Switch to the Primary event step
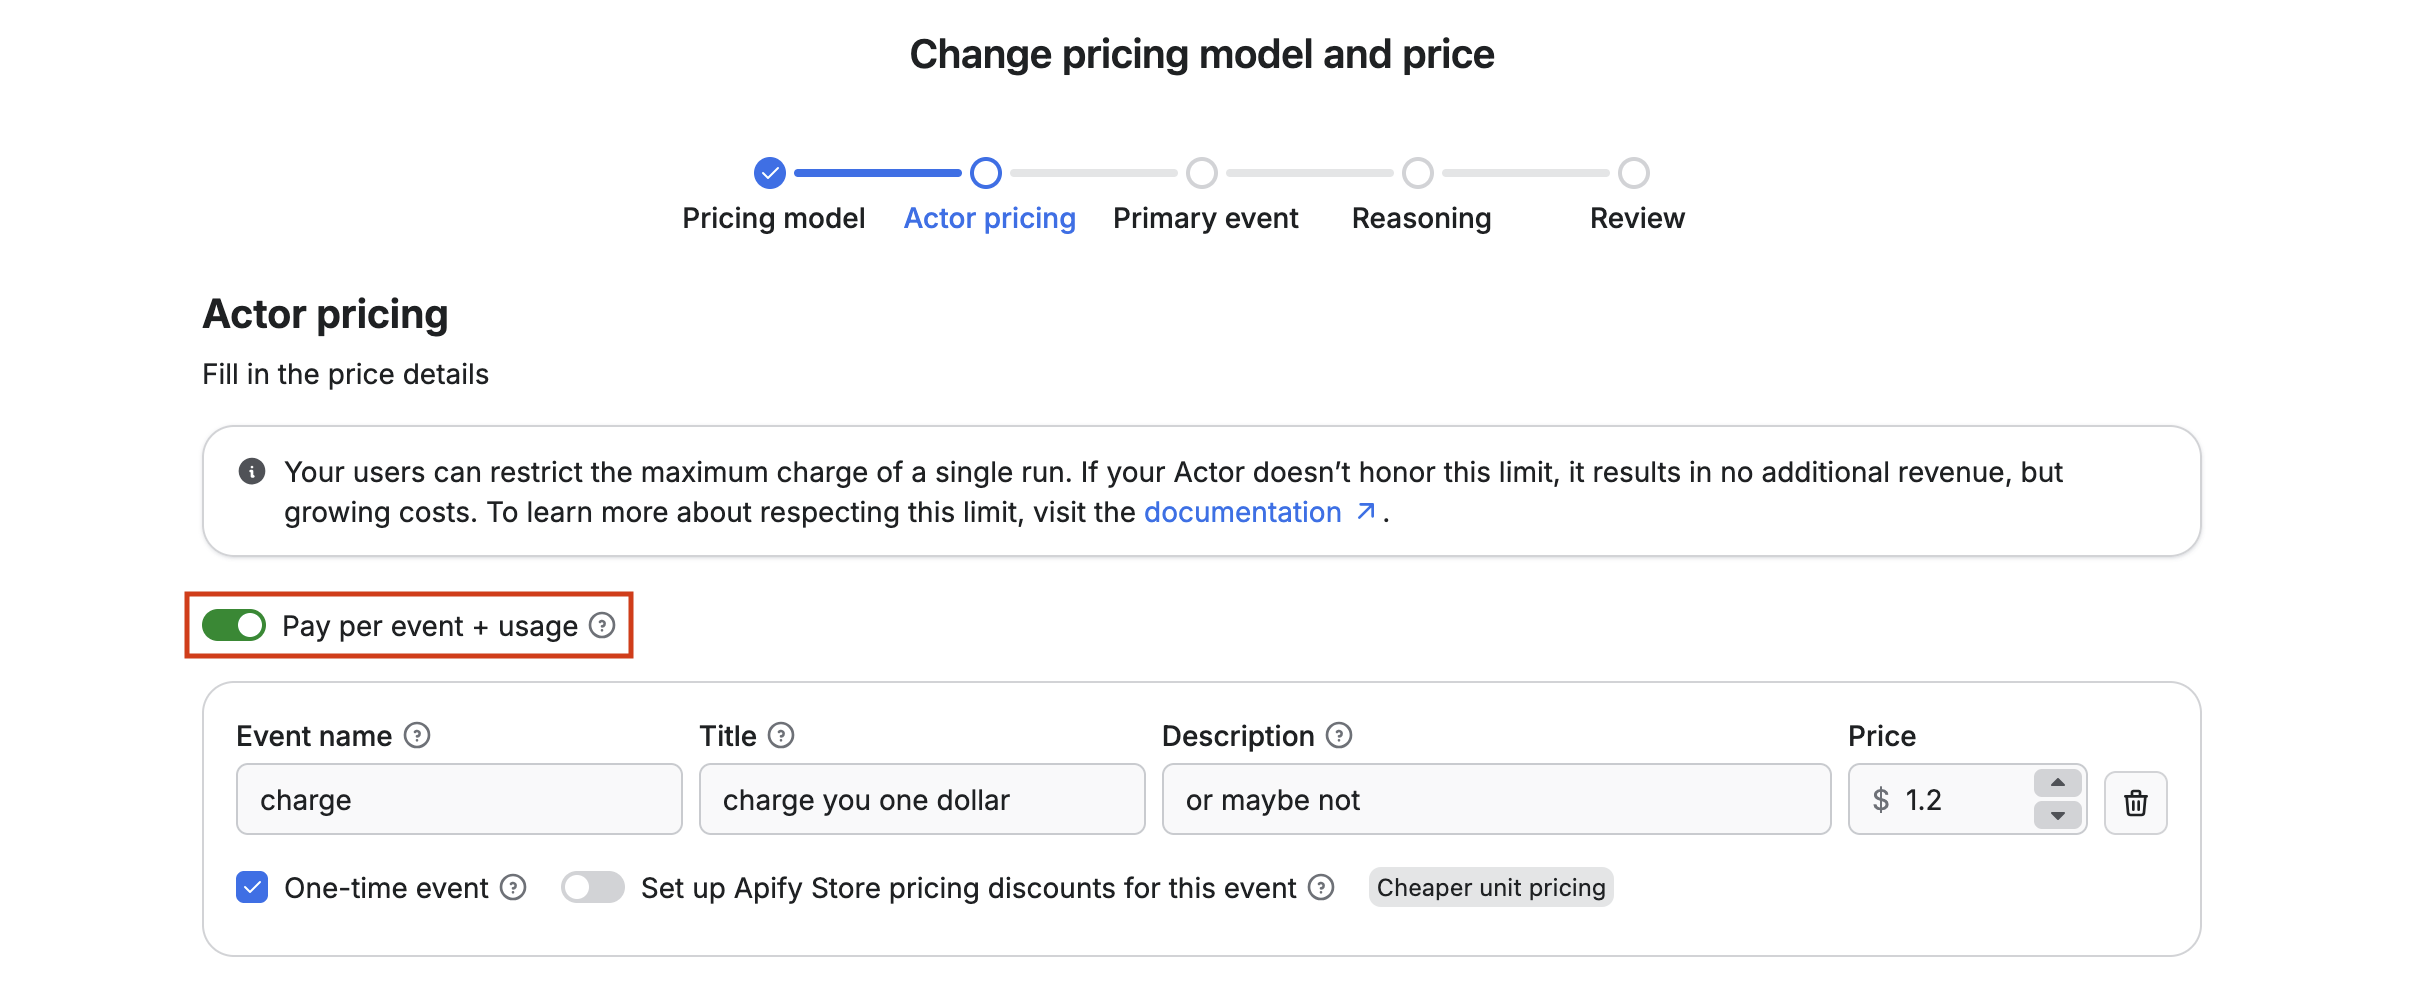Screen dimensions: 2428x982 pos(1202,172)
